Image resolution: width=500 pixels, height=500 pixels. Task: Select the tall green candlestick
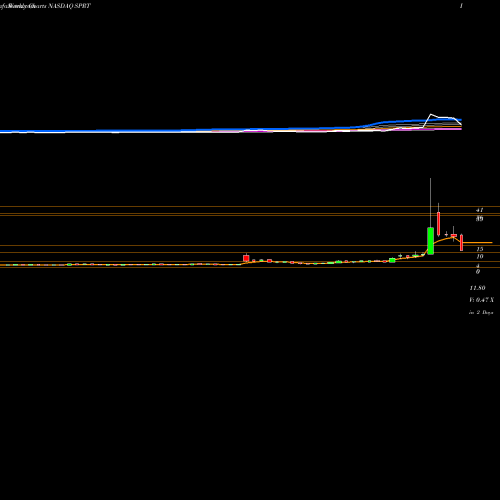430,241
